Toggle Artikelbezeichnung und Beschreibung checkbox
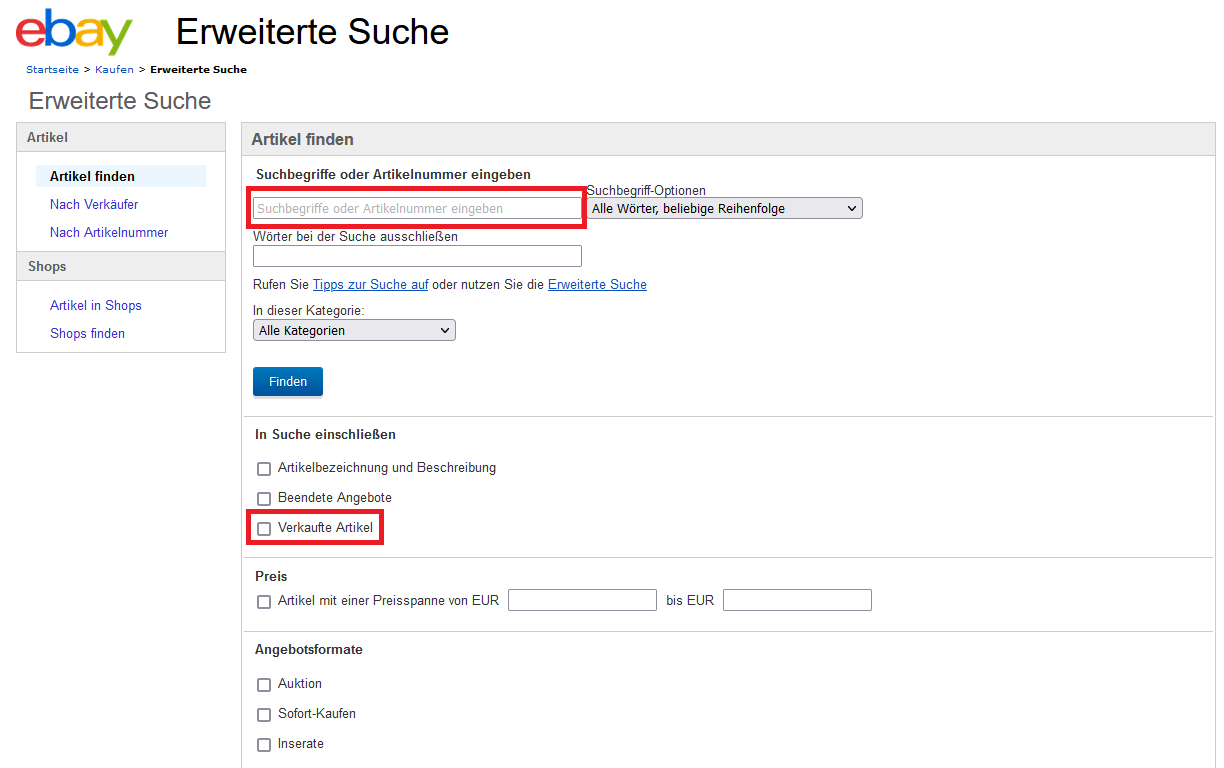1224x768 pixels. tap(264, 468)
